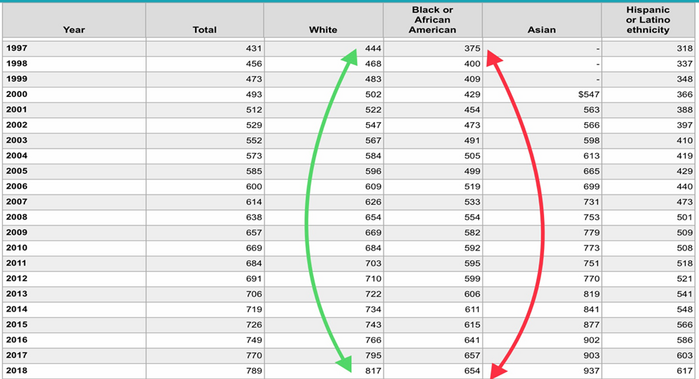
Task: Select the White value 817 for 2018
Action: [x=373, y=371]
